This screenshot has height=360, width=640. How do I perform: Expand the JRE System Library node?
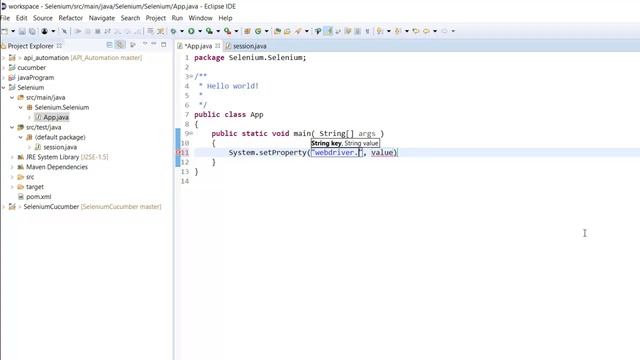(x=12, y=157)
